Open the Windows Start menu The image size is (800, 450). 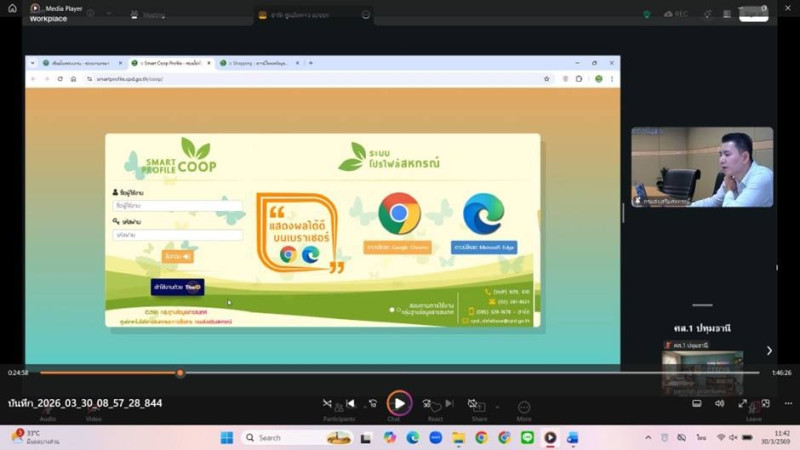226,438
